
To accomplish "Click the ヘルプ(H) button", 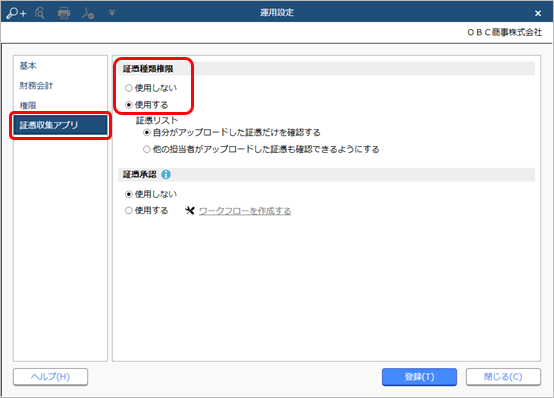I will point(51,377).
